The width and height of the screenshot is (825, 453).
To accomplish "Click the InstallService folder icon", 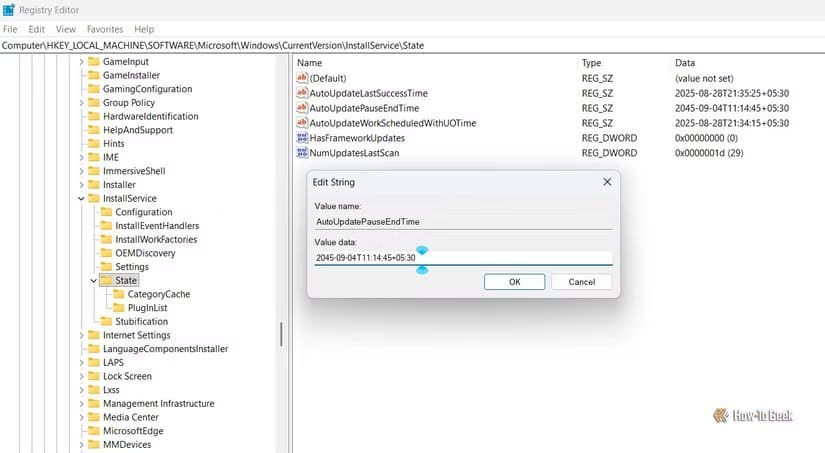I will pos(94,198).
